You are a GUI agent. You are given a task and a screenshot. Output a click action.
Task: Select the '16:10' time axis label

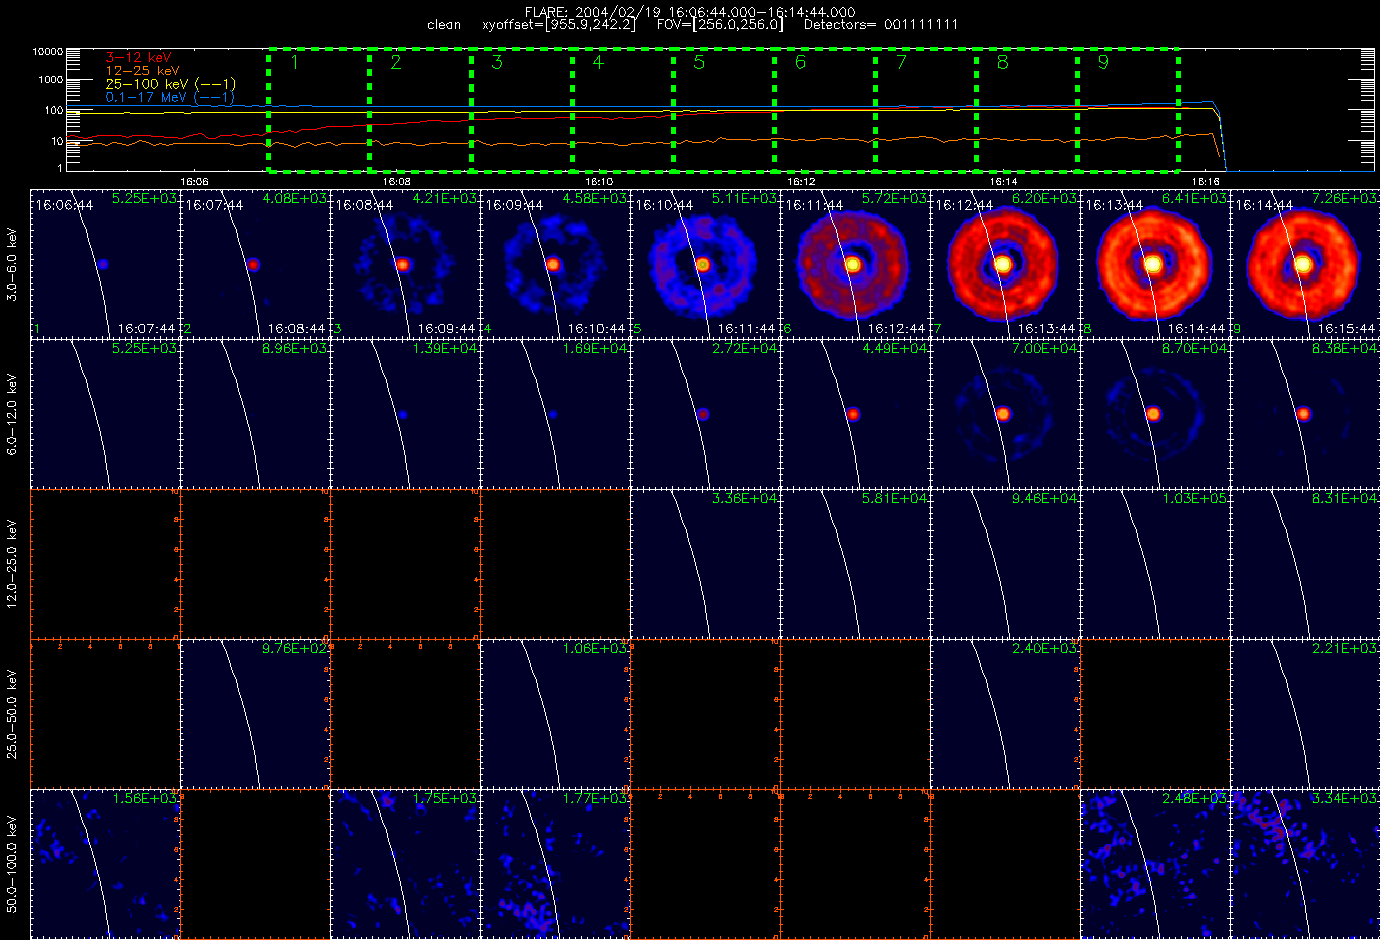tap(598, 182)
